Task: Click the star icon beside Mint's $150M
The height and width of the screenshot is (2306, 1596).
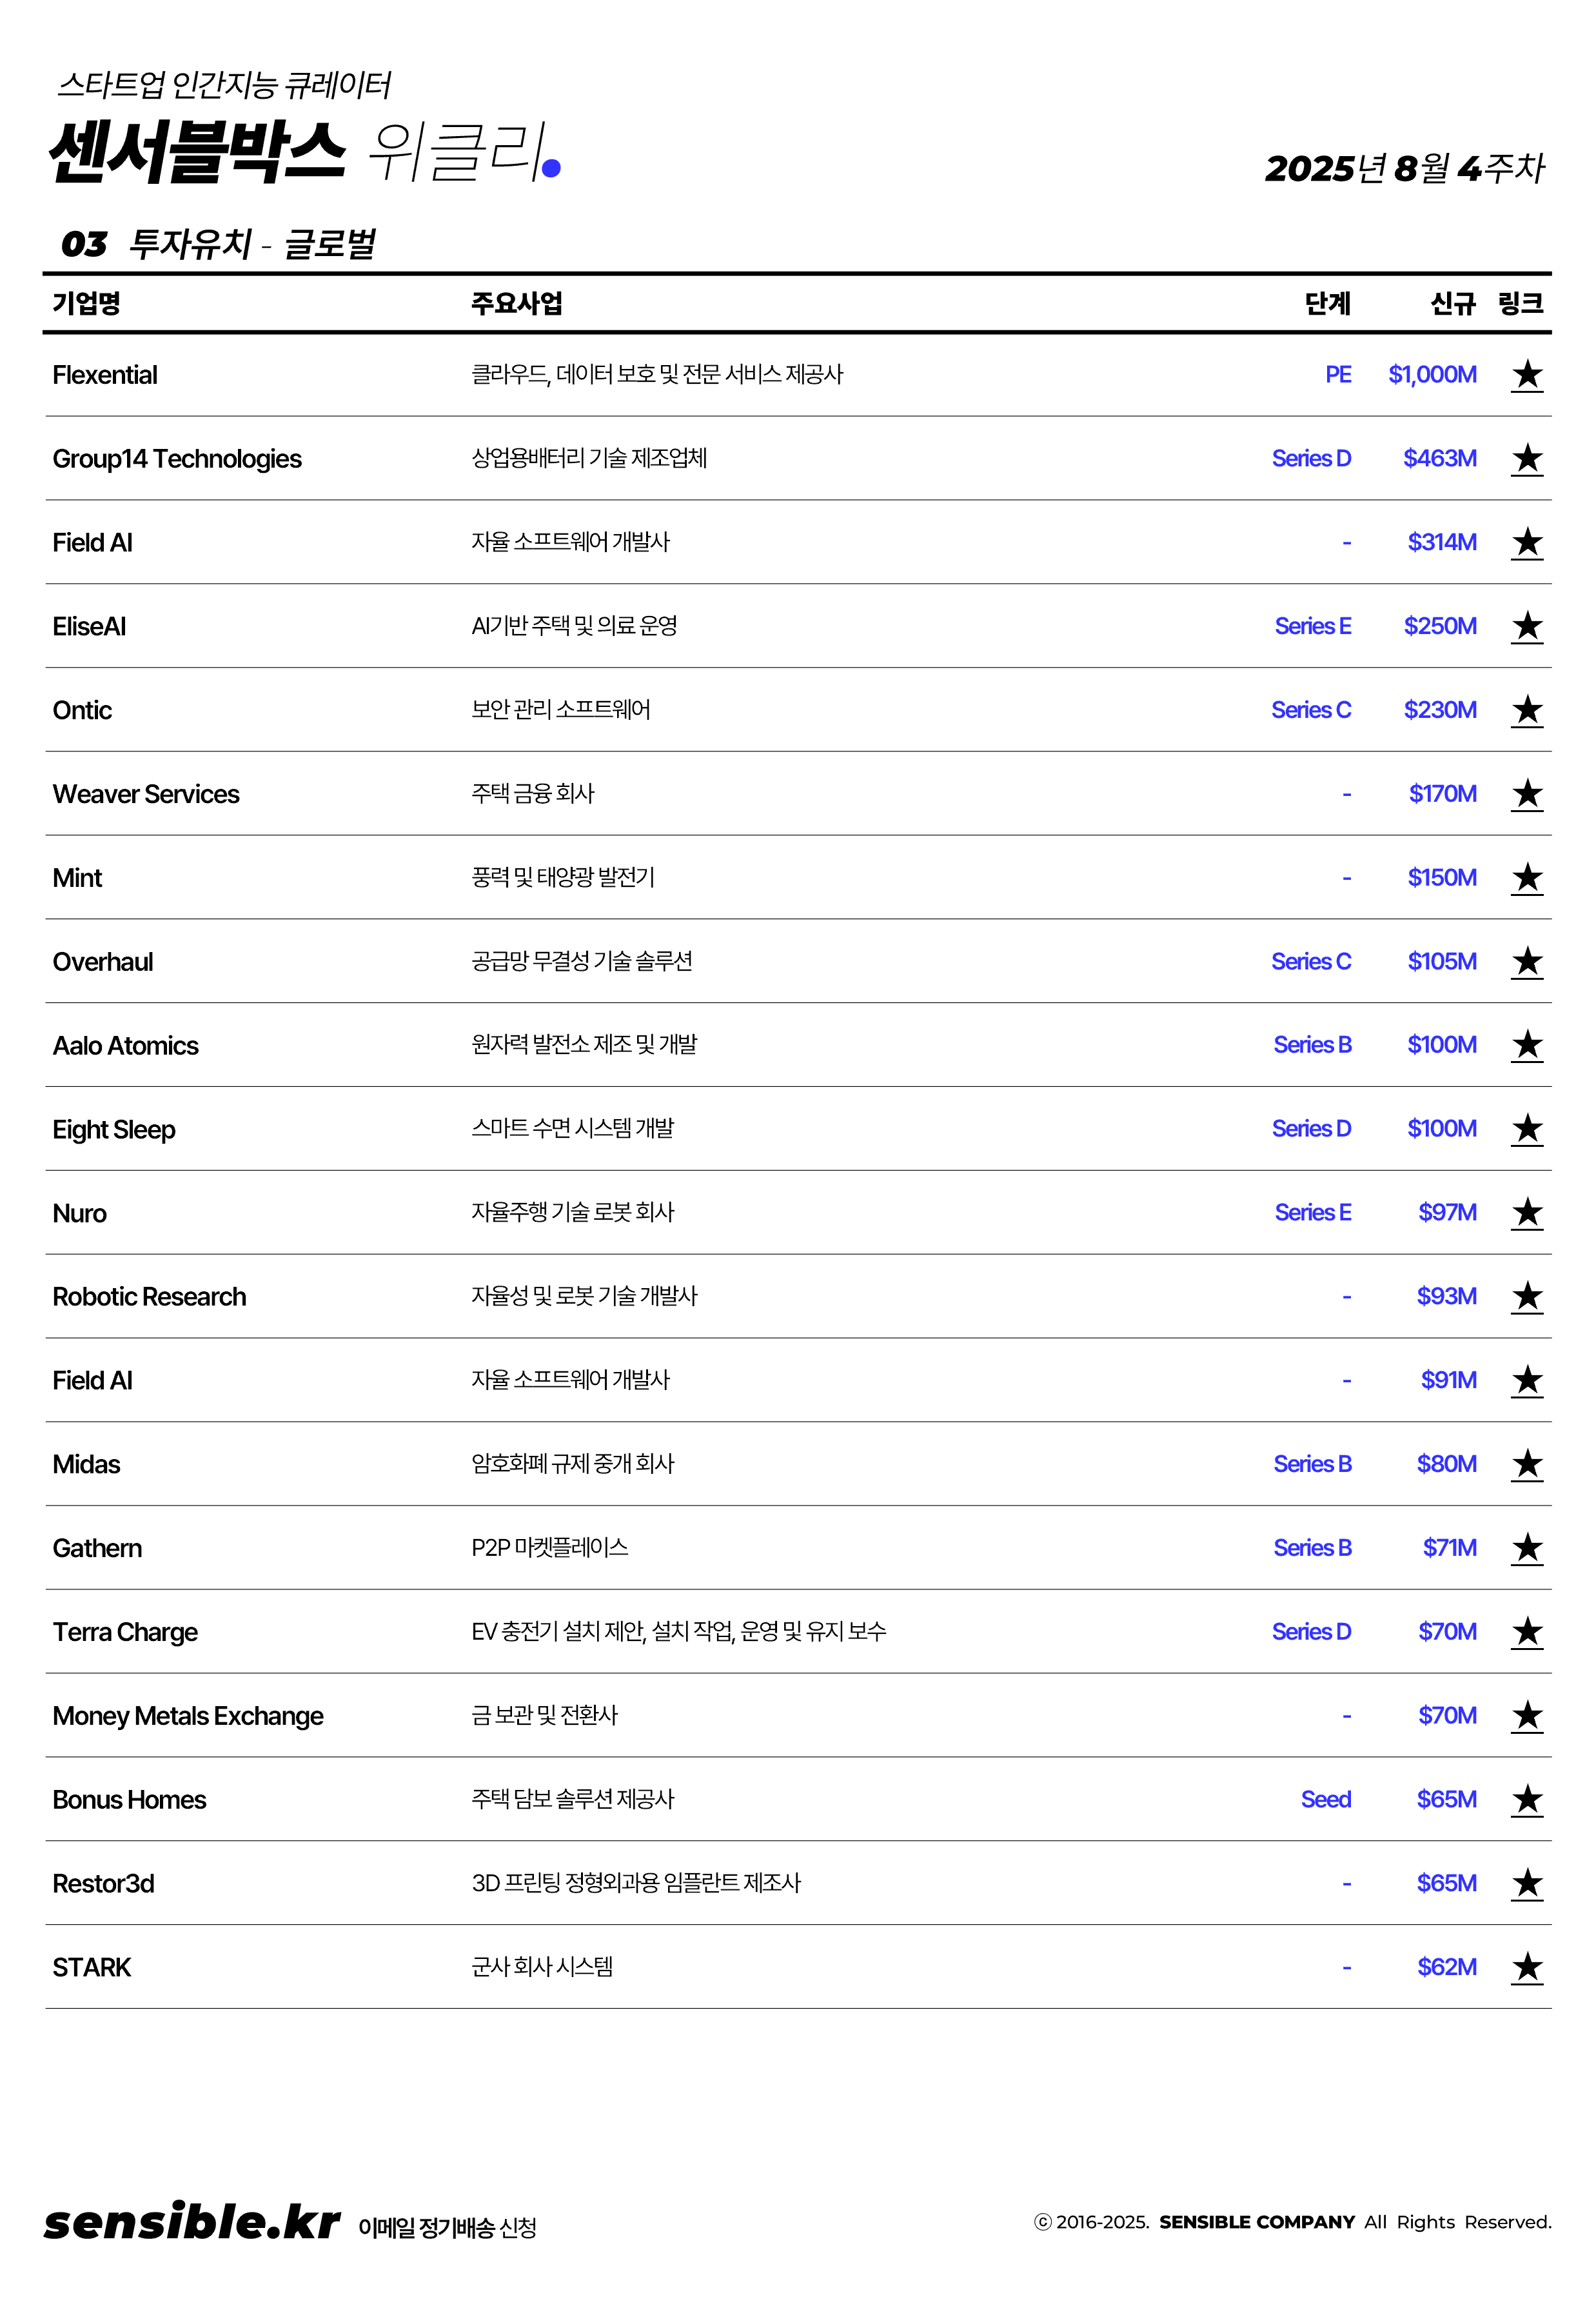Action: pyautogui.click(x=1526, y=878)
